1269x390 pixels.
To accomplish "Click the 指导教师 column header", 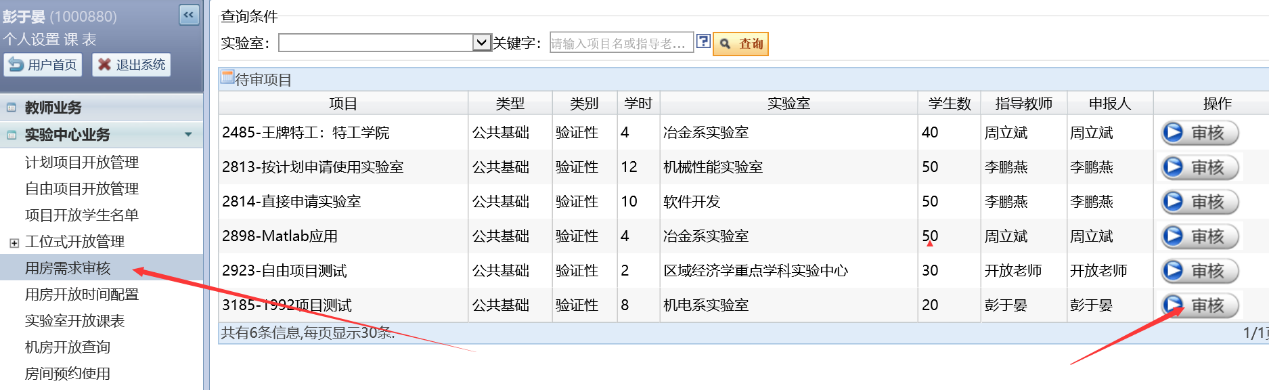I will [x=1024, y=104].
